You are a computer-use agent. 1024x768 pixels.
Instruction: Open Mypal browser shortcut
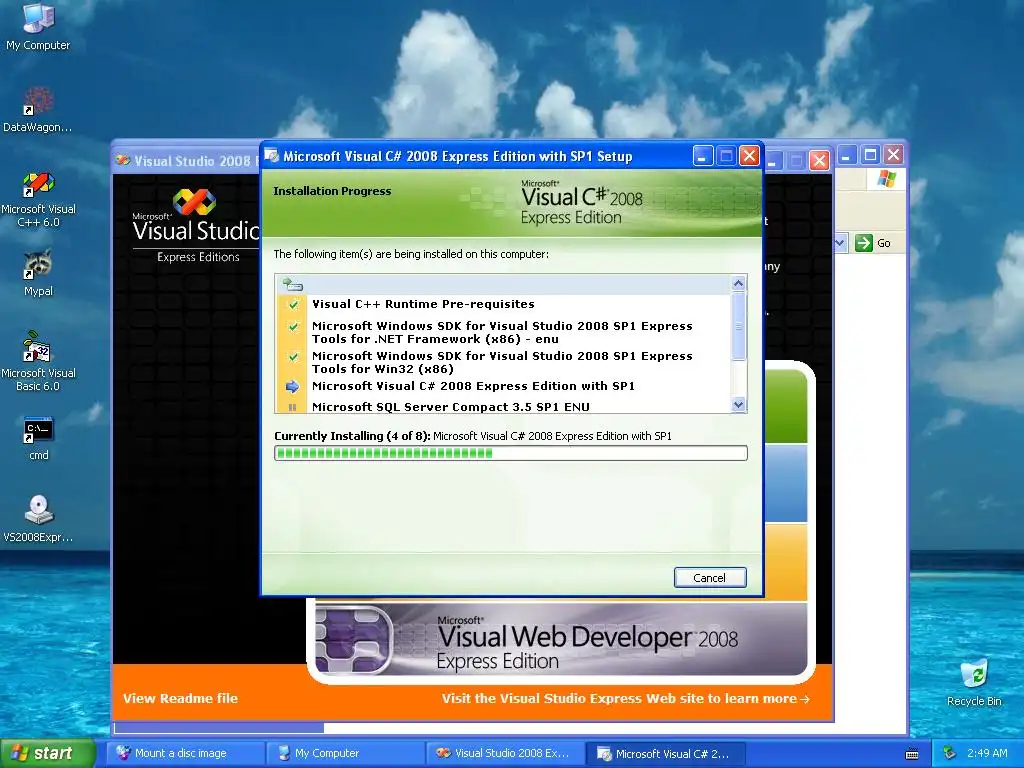[x=38, y=274]
